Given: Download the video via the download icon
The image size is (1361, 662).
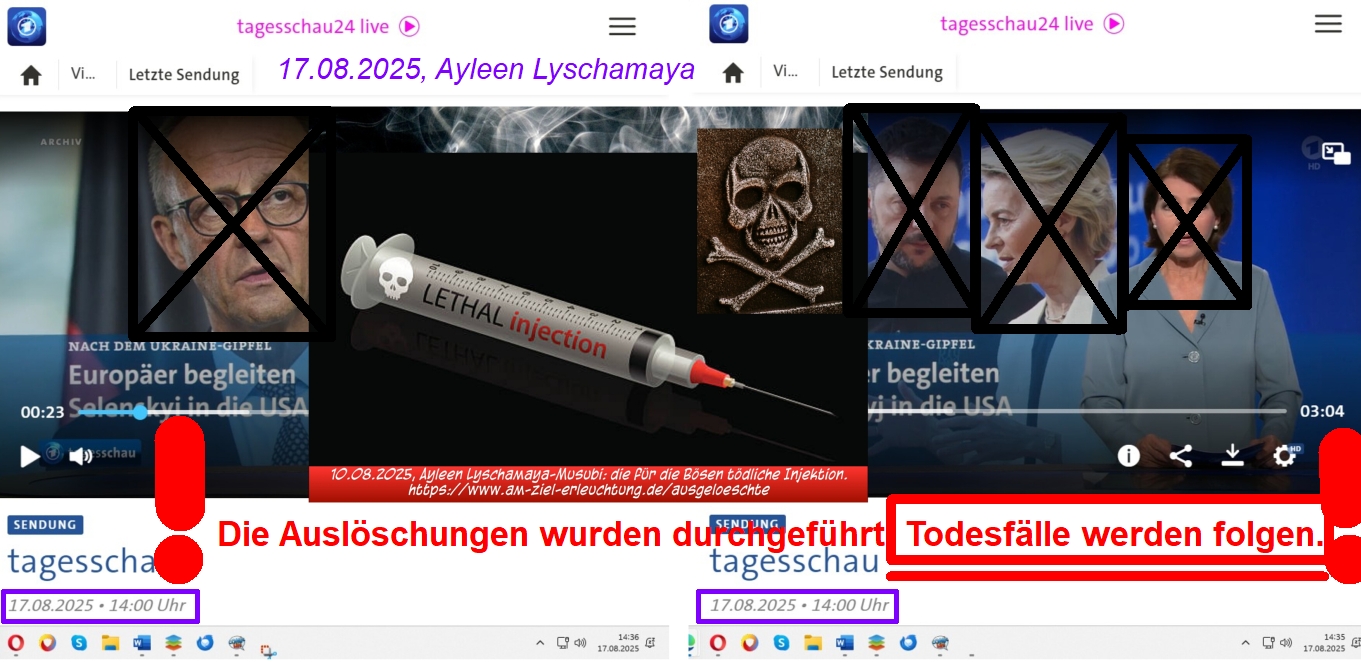Looking at the screenshot, I should pyautogui.click(x=1232, y=456).
